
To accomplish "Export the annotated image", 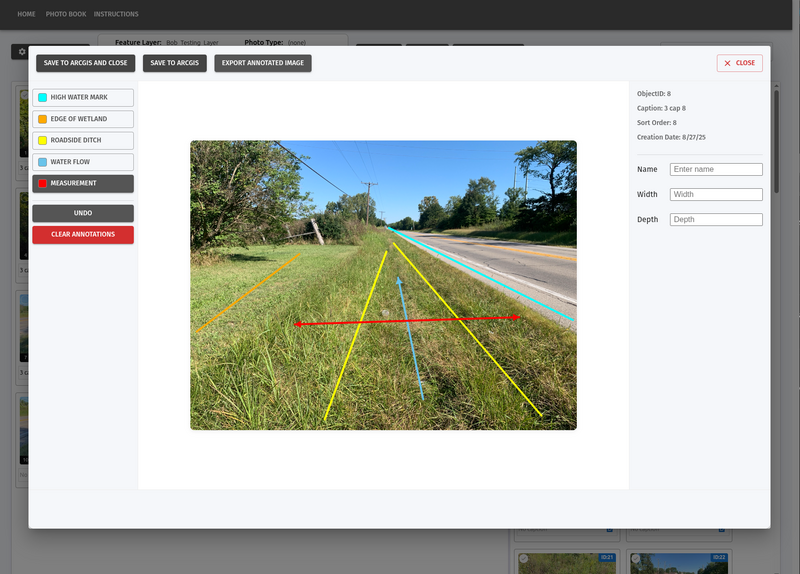I will pos(263,63).
